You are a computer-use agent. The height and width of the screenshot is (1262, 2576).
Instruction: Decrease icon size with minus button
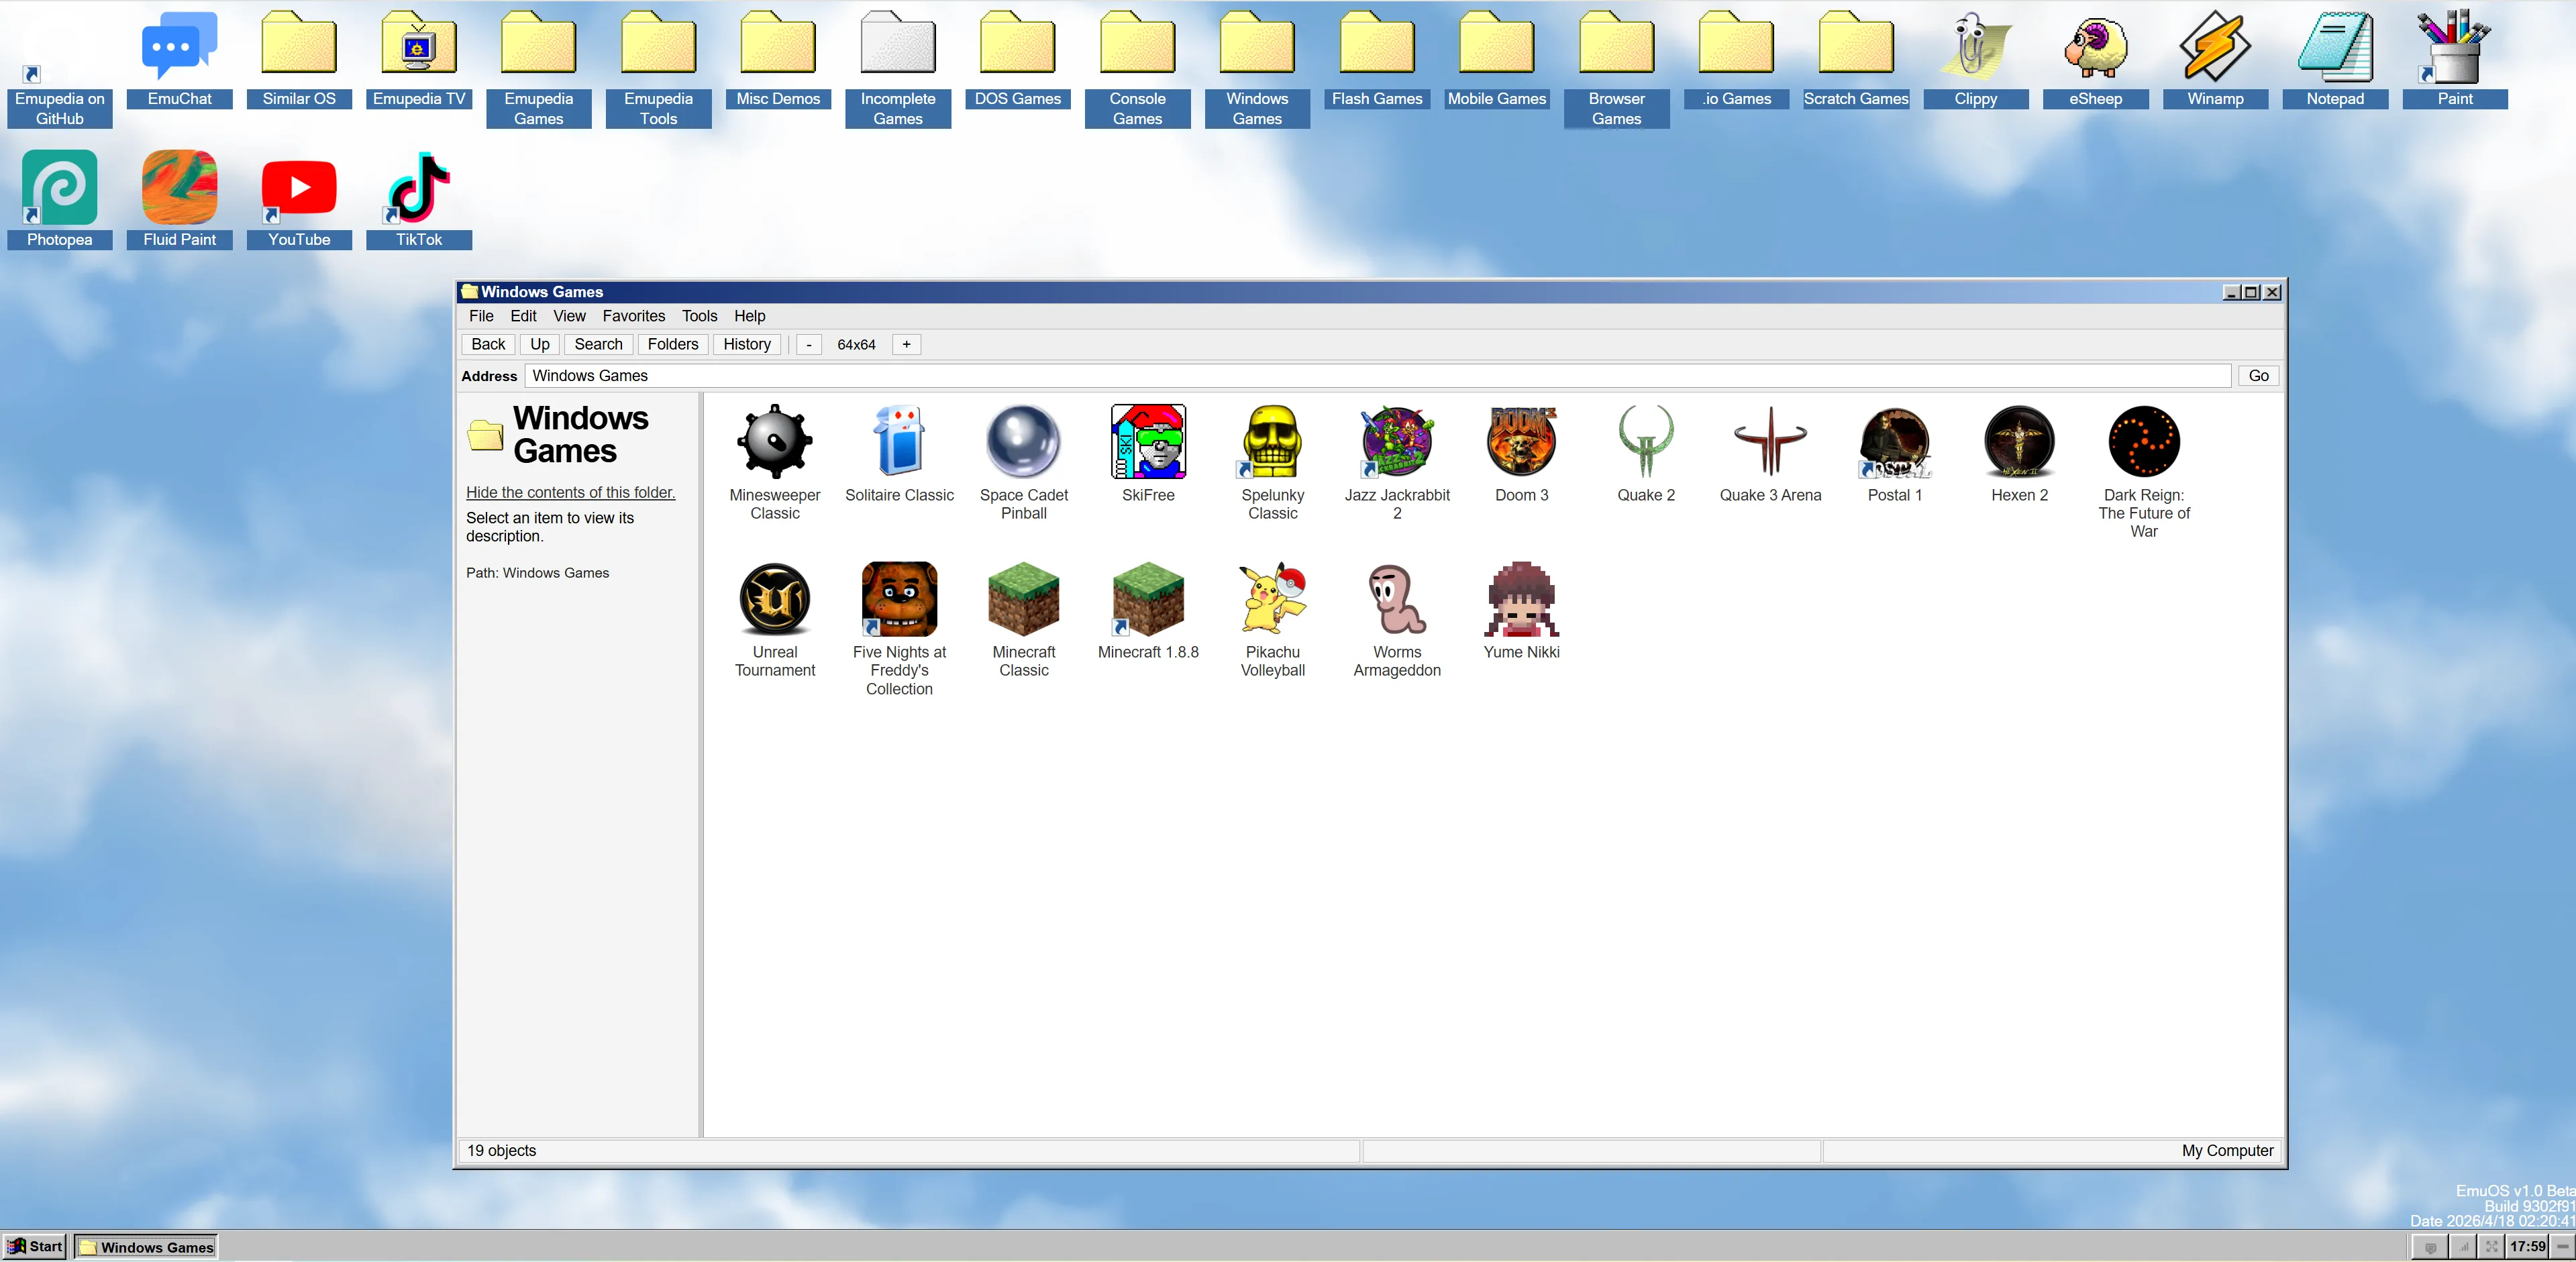[x=808, y=344]
